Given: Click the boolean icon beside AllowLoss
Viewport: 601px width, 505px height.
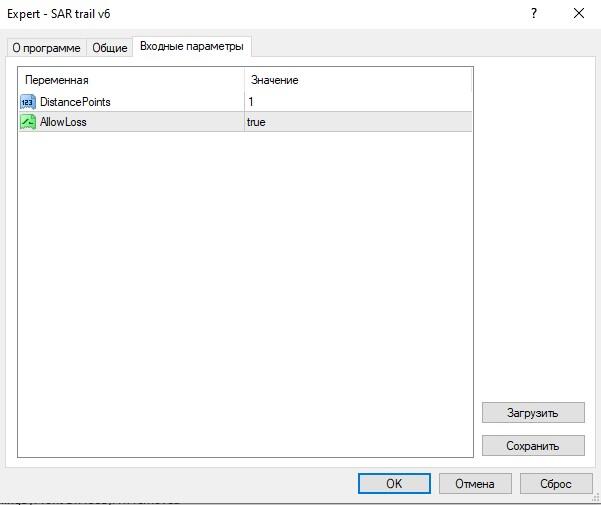Looking at the screenshot, I should 28,122.
